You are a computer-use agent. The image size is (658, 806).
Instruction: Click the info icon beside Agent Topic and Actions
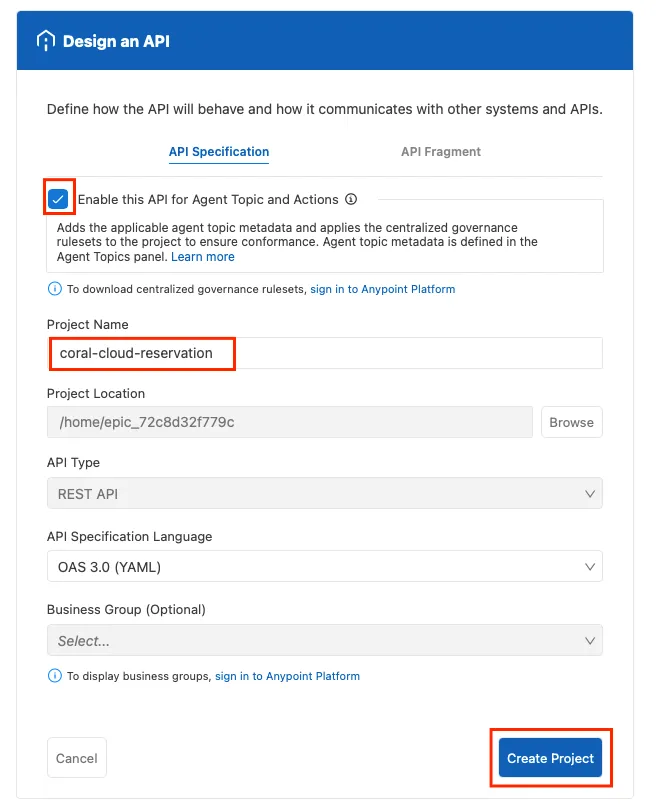point(351,199)
